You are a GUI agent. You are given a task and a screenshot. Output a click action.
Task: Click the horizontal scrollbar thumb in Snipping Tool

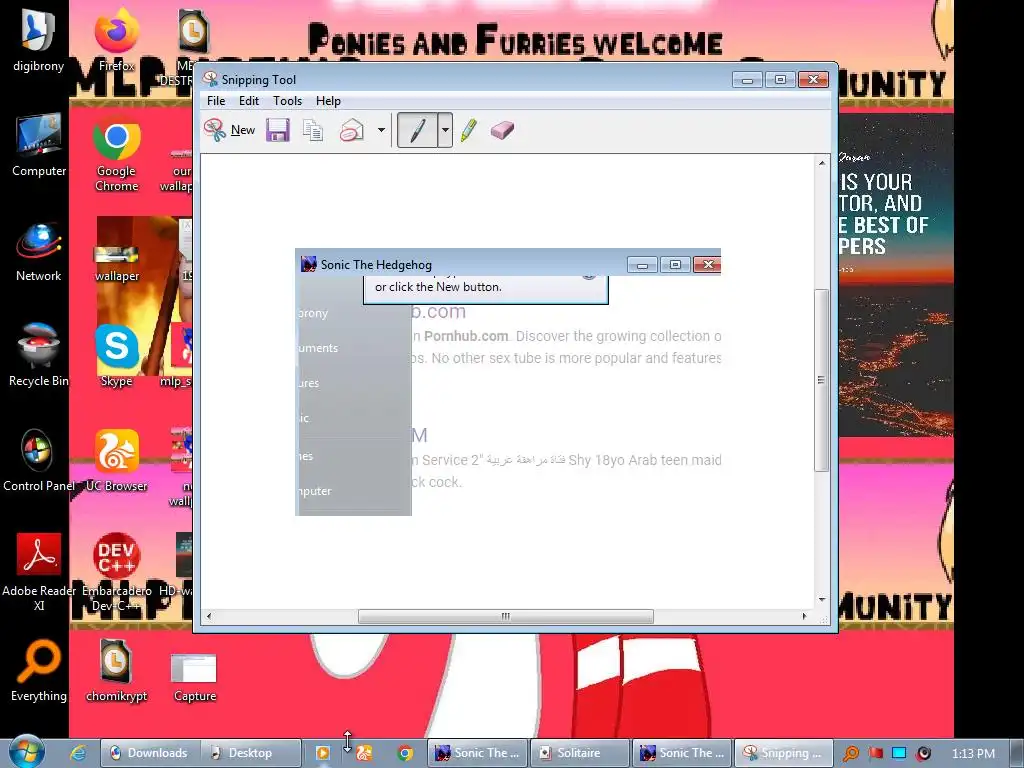505,616
